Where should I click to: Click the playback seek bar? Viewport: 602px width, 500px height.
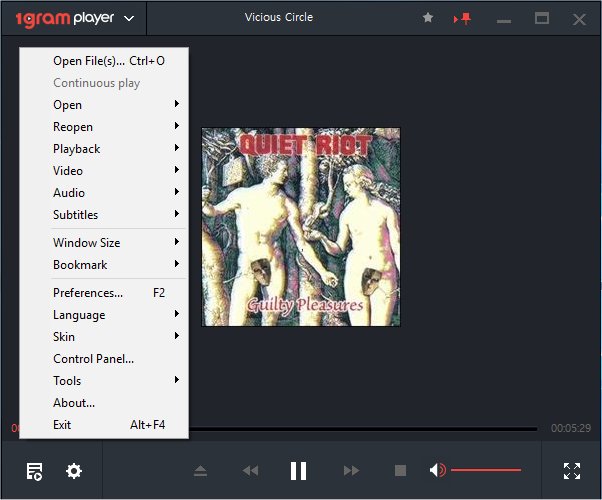(x=363, y=429)
